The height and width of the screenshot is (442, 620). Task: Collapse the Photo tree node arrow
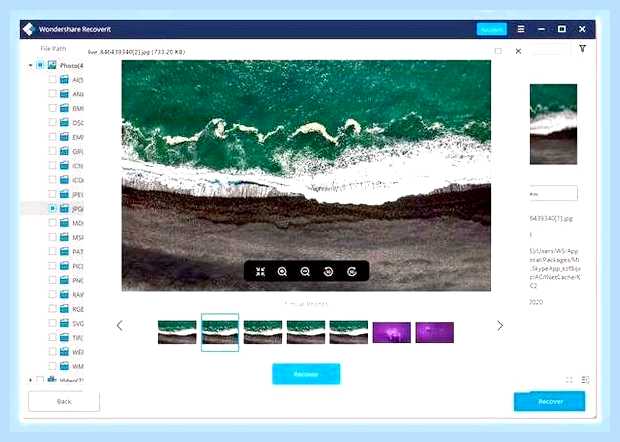[30, 65]
